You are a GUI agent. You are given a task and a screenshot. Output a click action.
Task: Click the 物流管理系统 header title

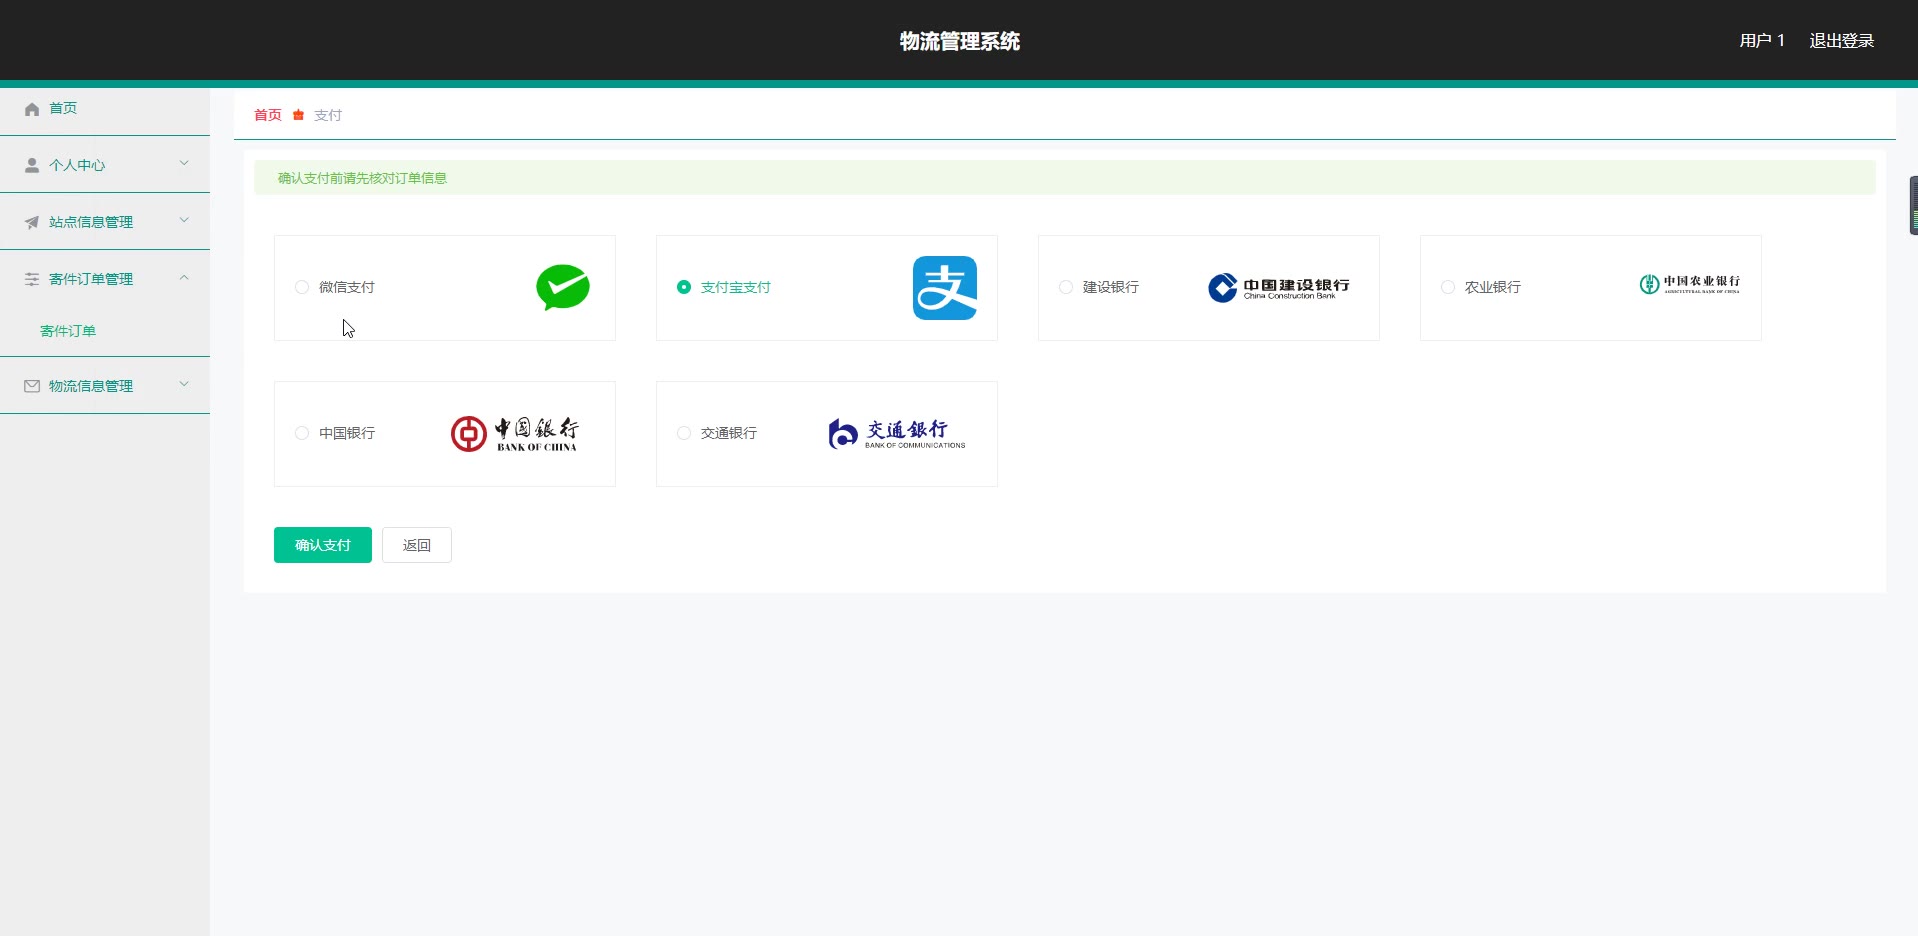[960, 41]
